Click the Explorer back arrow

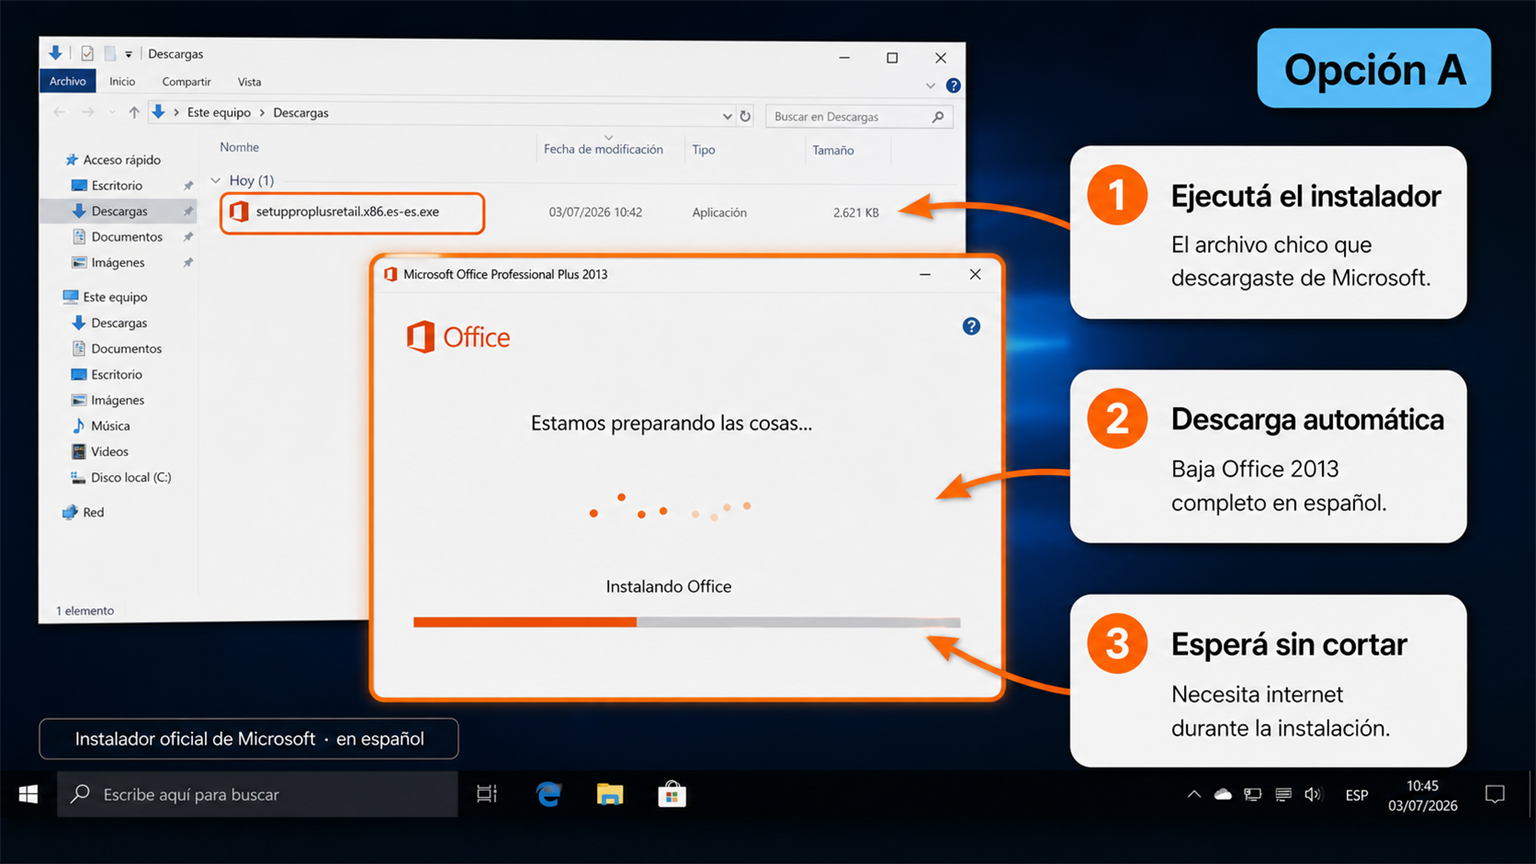(x=59, y=112)
